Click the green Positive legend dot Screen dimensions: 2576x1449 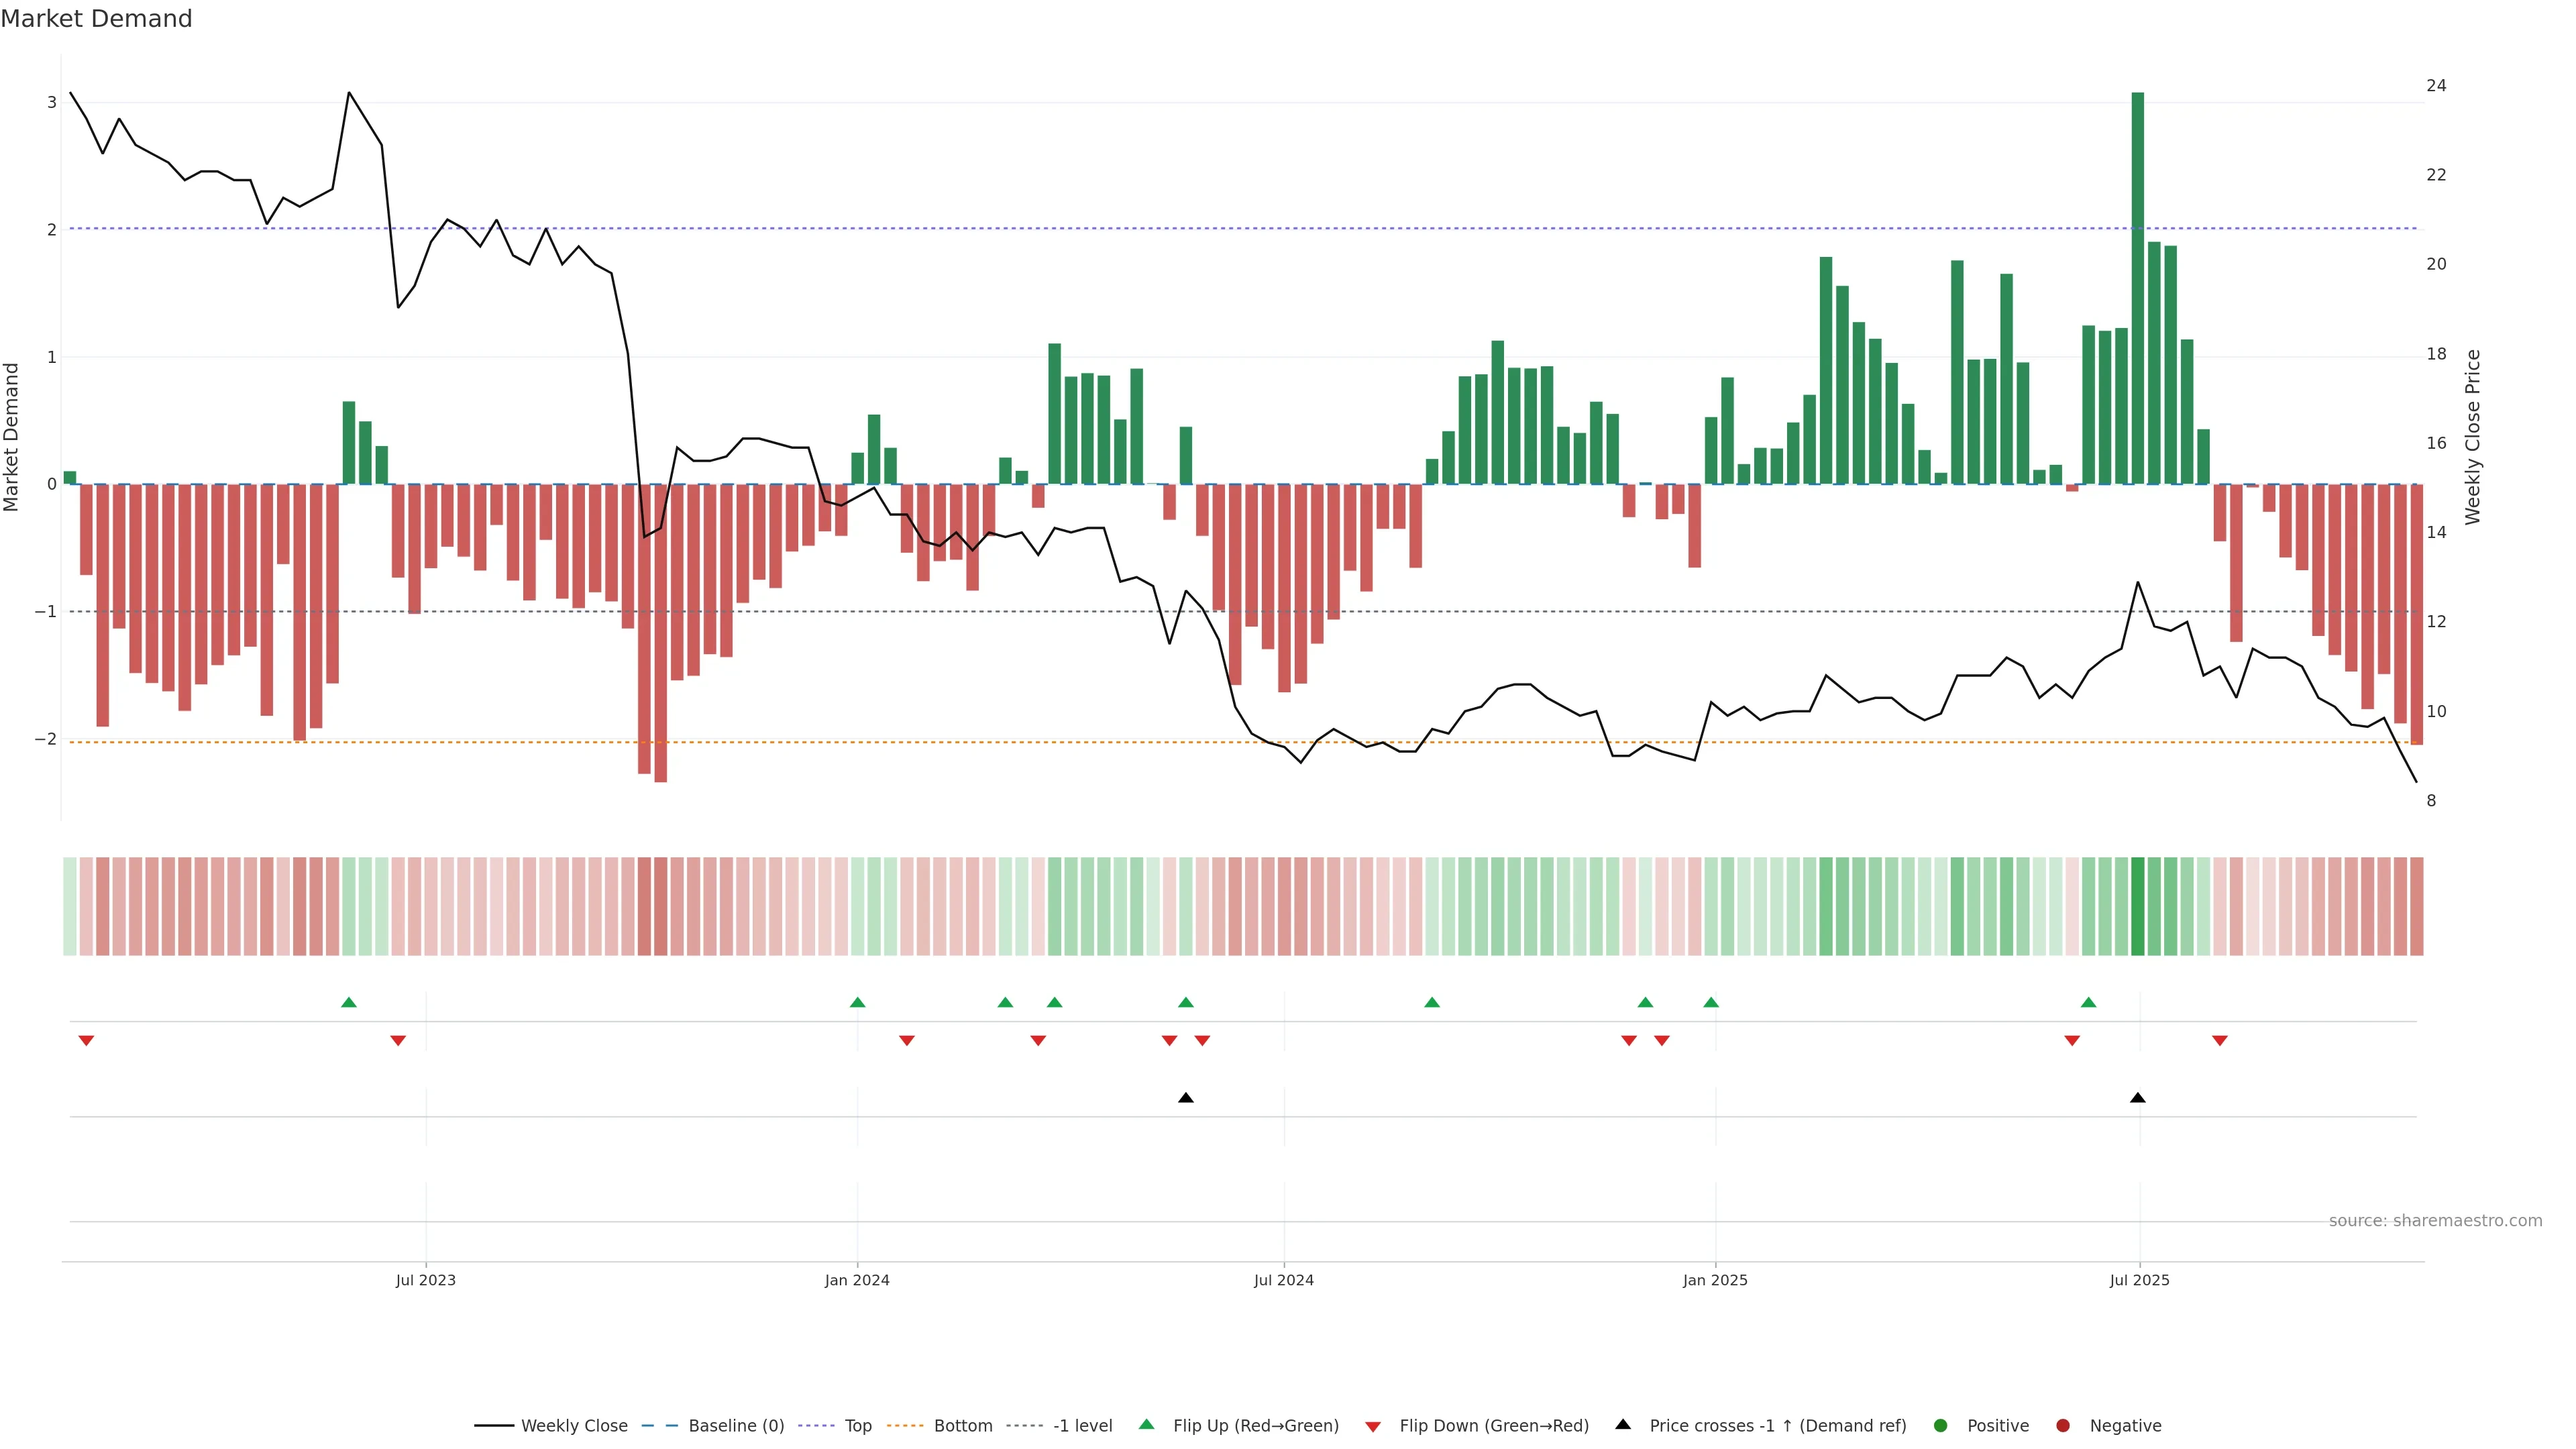pyautogui.click(x=1941, y=1425)
